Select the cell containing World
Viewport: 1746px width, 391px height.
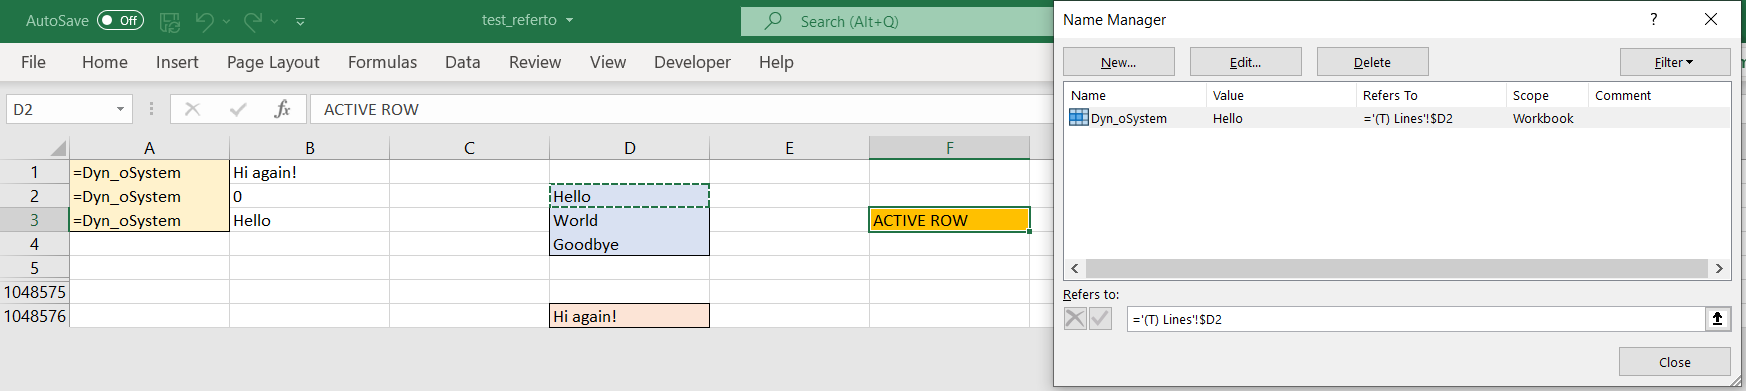pyautogui.click(x=629, y=220)
